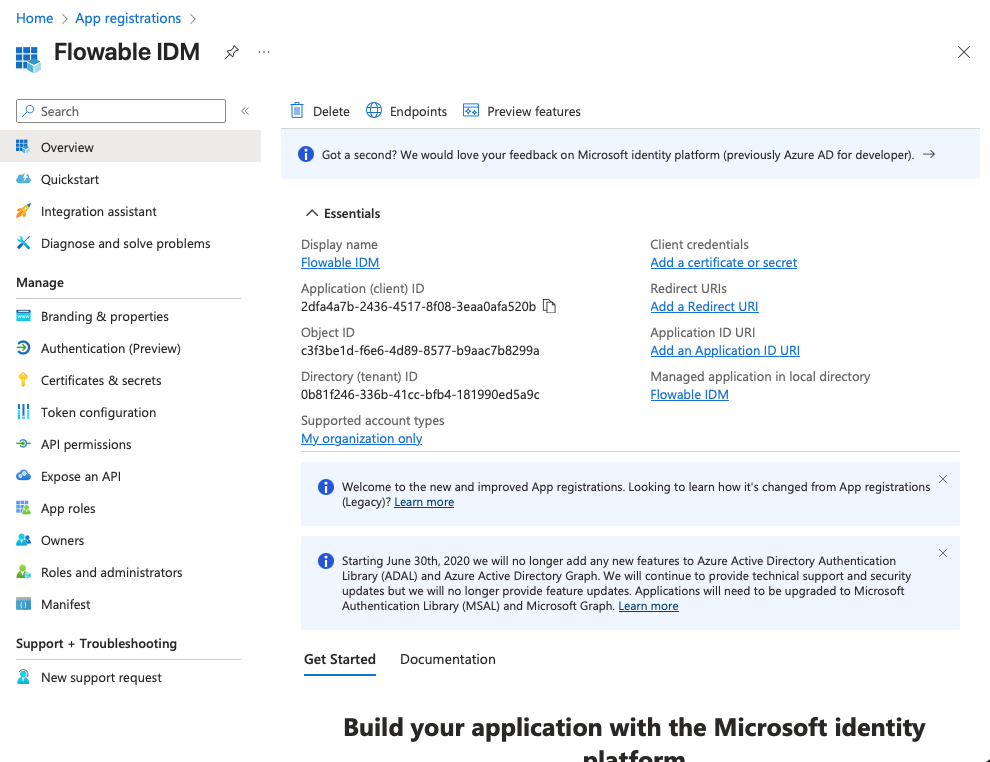Open the Endpoints panel
Screen dimensions: 990x762
pos(406,111)
